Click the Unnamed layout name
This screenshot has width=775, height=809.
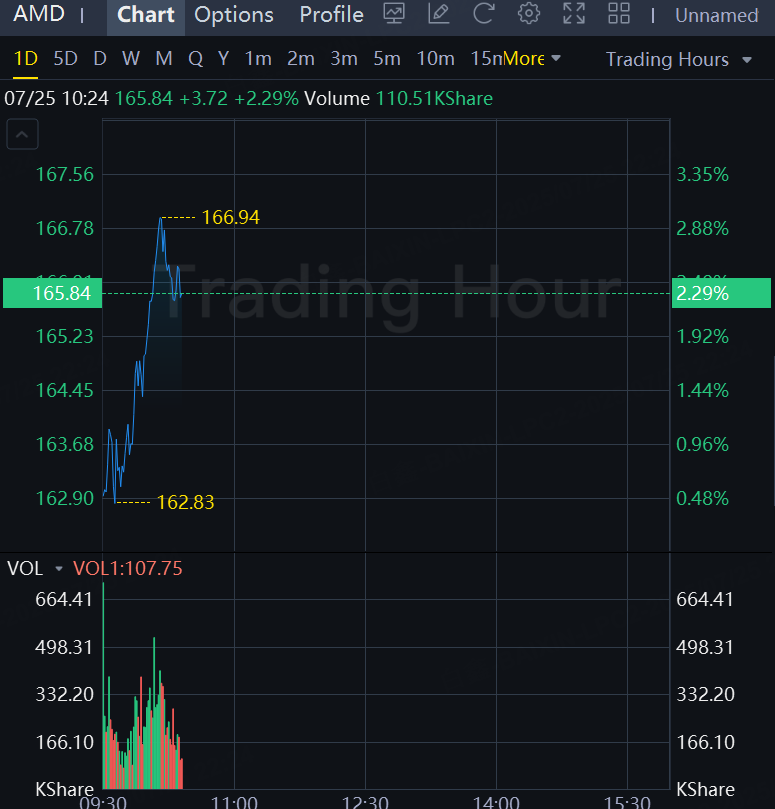[x=717, y=15]
